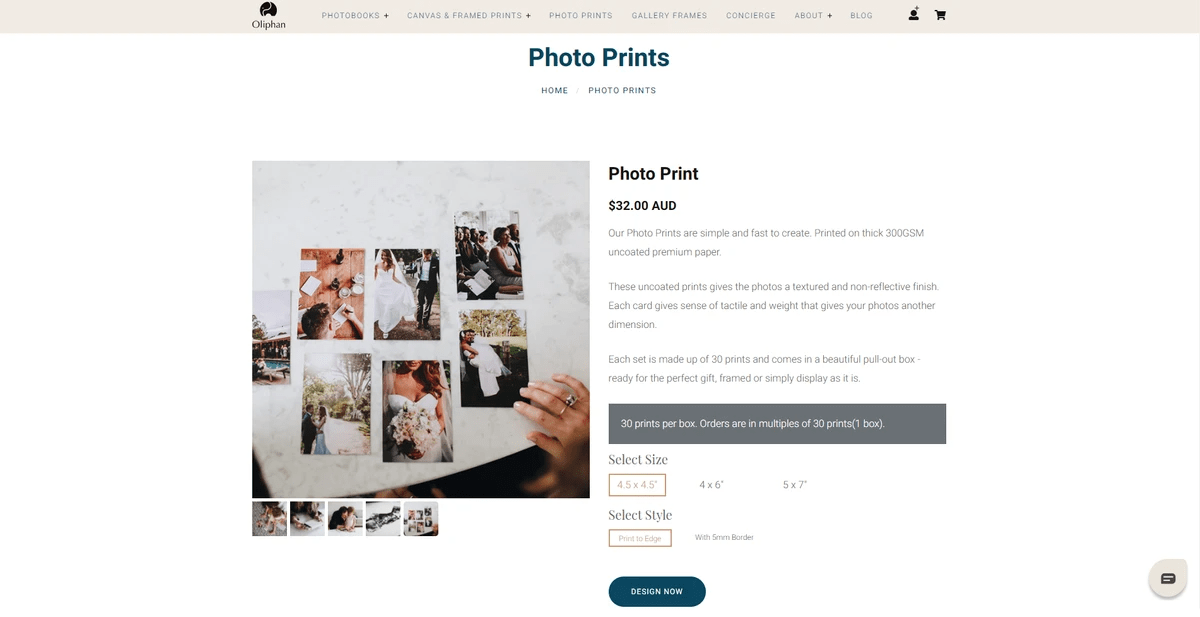Expand the About menu
The width and height of the screenshot is (1200, 617).
[x=813, y=16]
